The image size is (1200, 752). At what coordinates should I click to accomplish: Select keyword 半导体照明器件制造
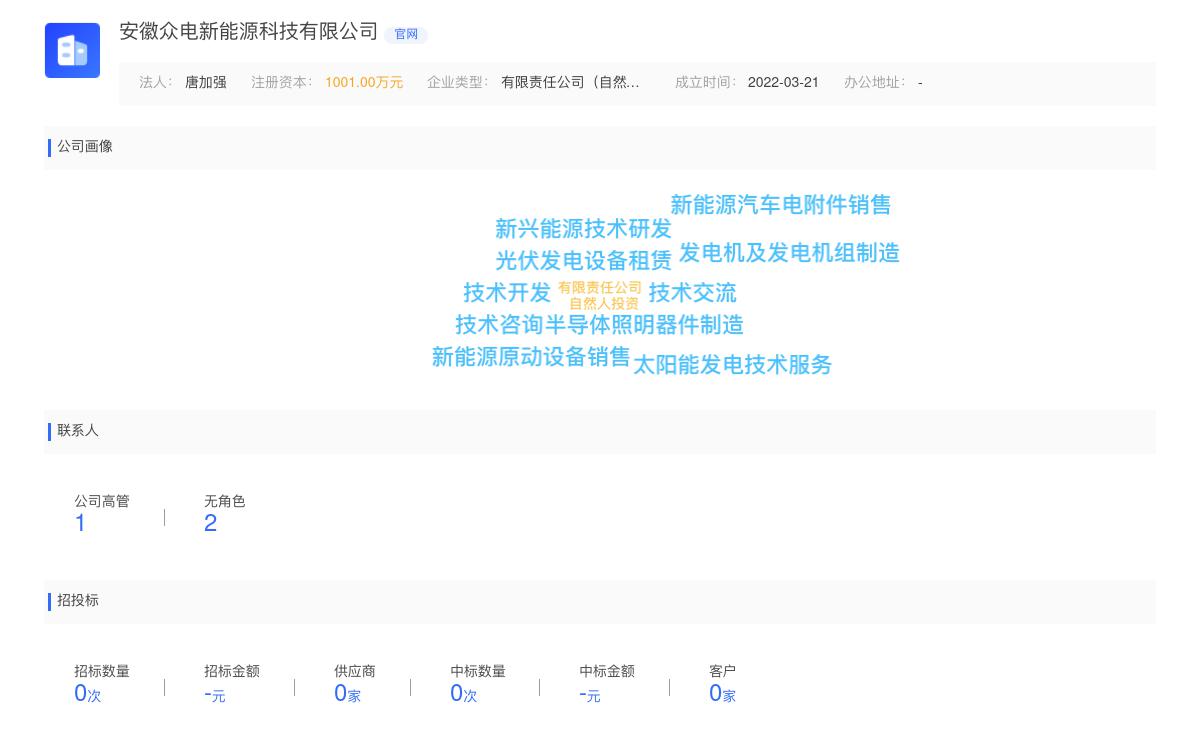(x=644, y=325)
